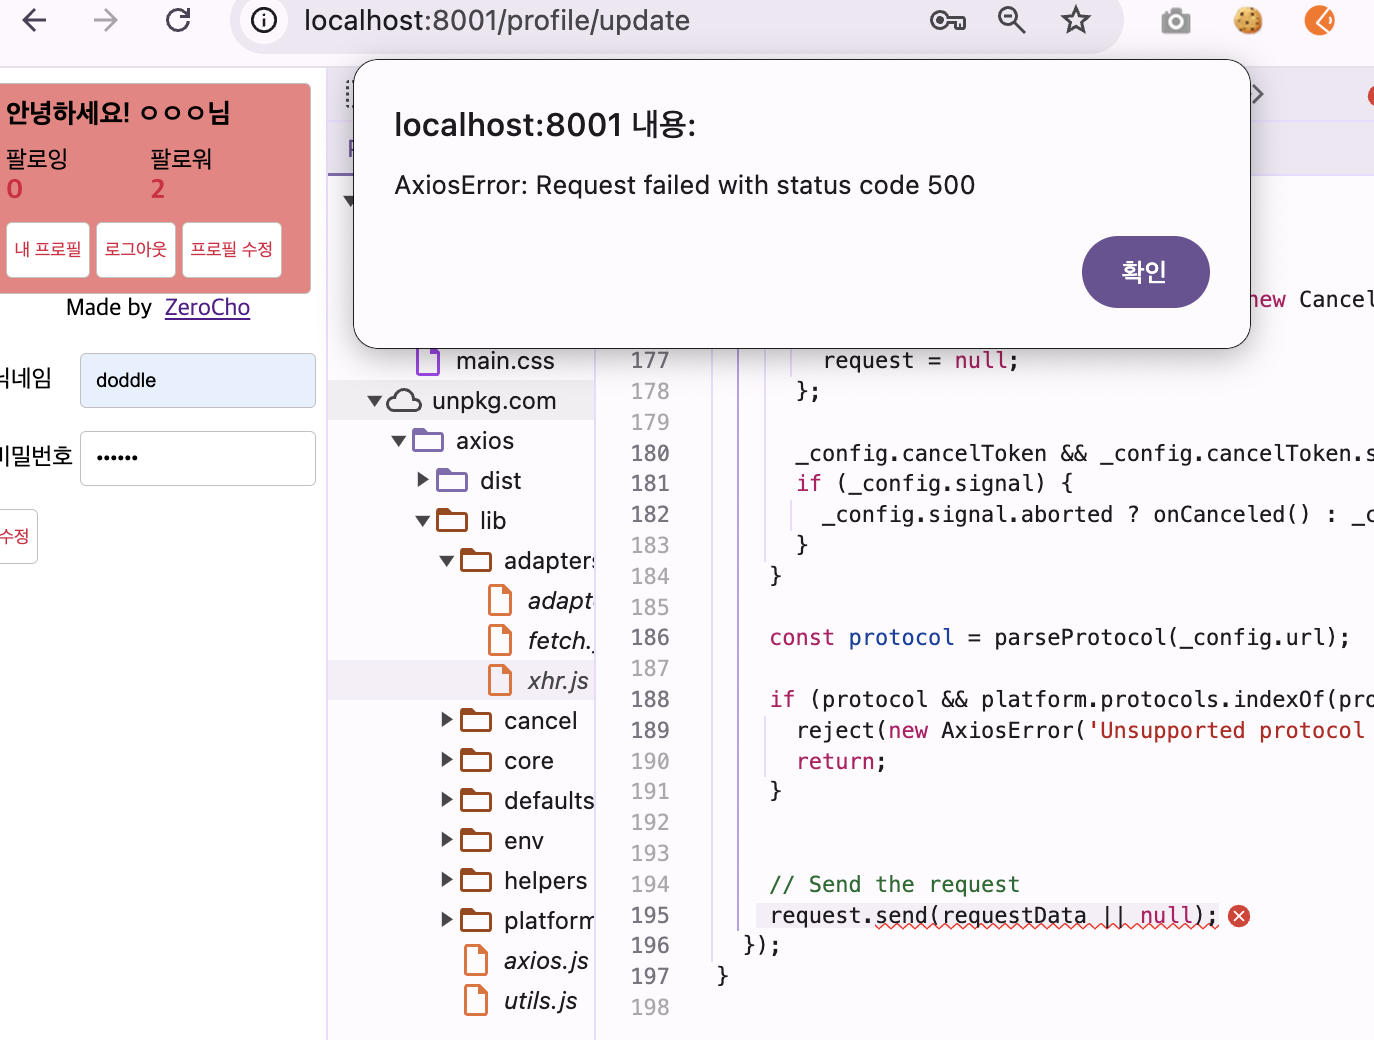Click the cancel folder icon

[x=476, y=721]
